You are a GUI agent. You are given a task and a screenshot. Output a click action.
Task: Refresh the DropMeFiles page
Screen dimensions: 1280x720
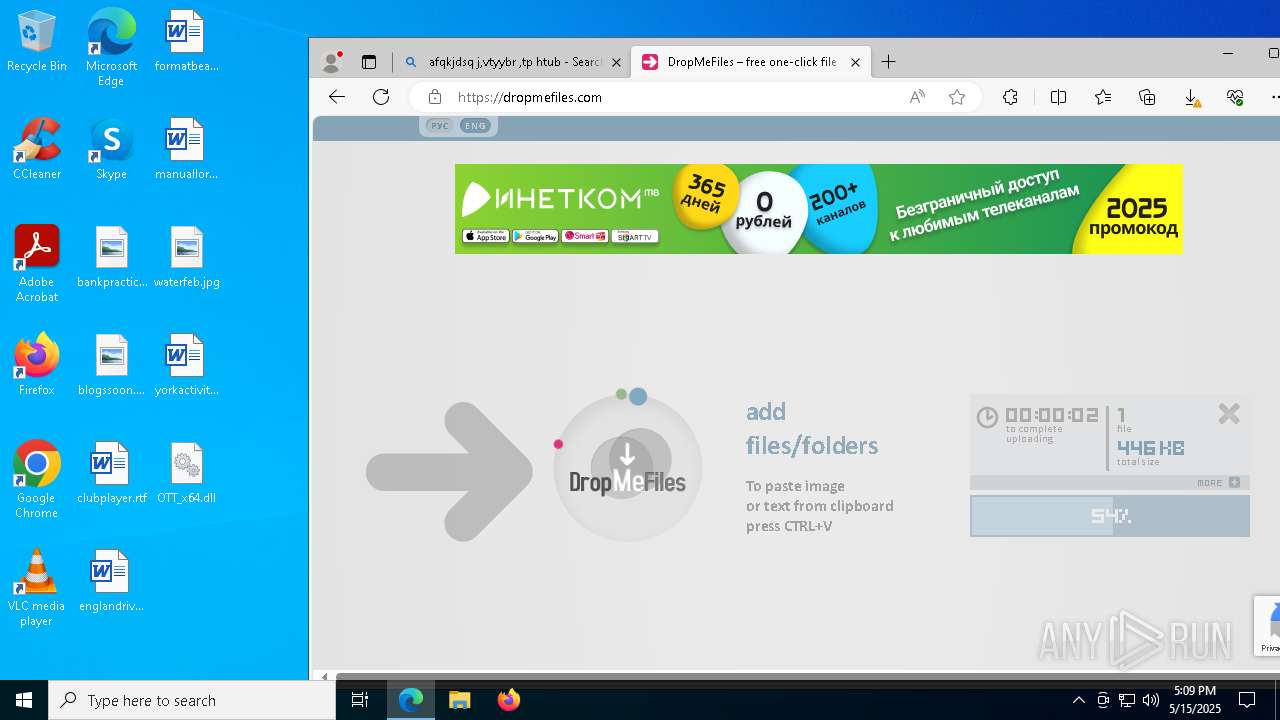(x=381, y=97)
